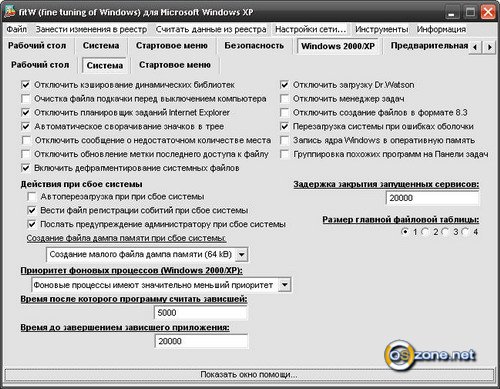Click the service shutdown delay field (20000)

(432, 198)
